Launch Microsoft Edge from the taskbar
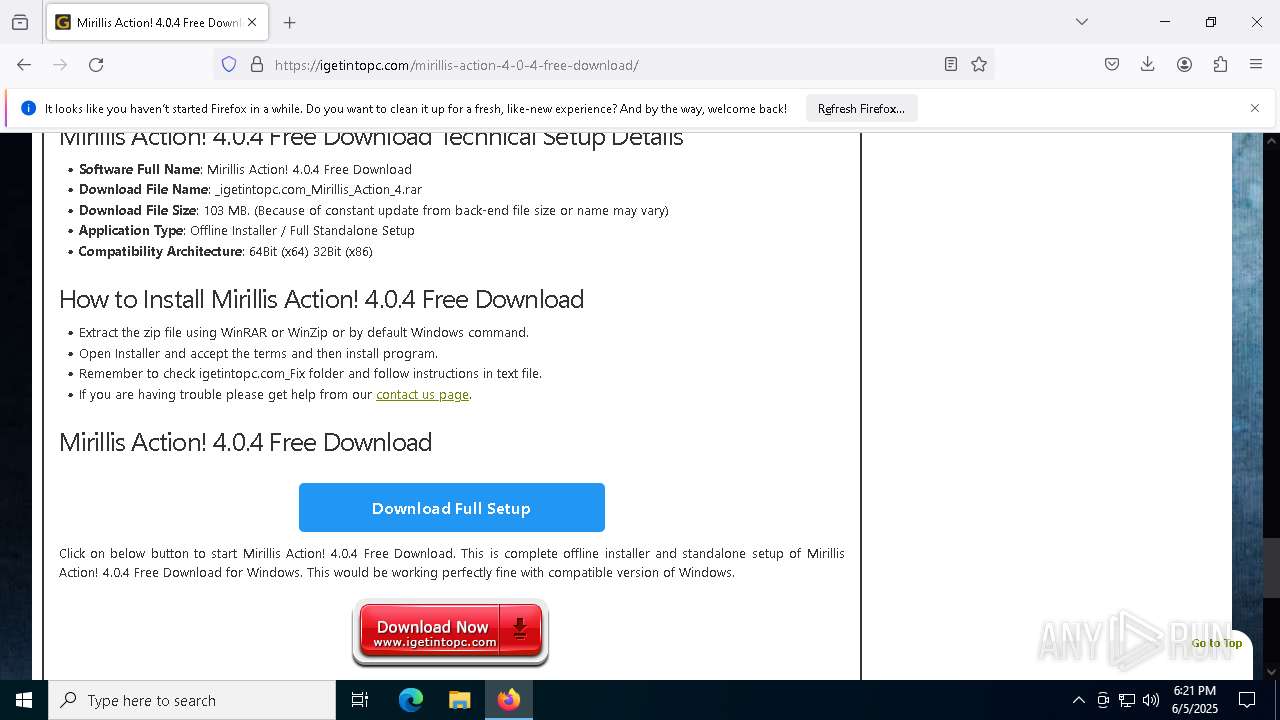 [411, 700]
